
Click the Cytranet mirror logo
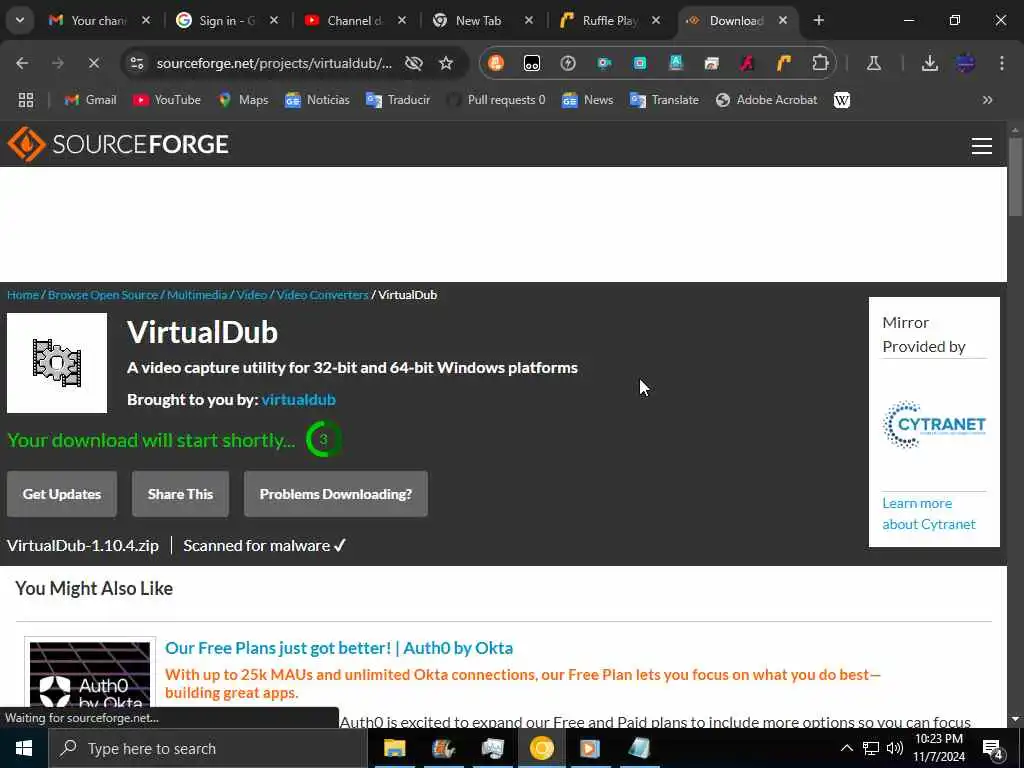pyautogui.click(x=934, y=424)
